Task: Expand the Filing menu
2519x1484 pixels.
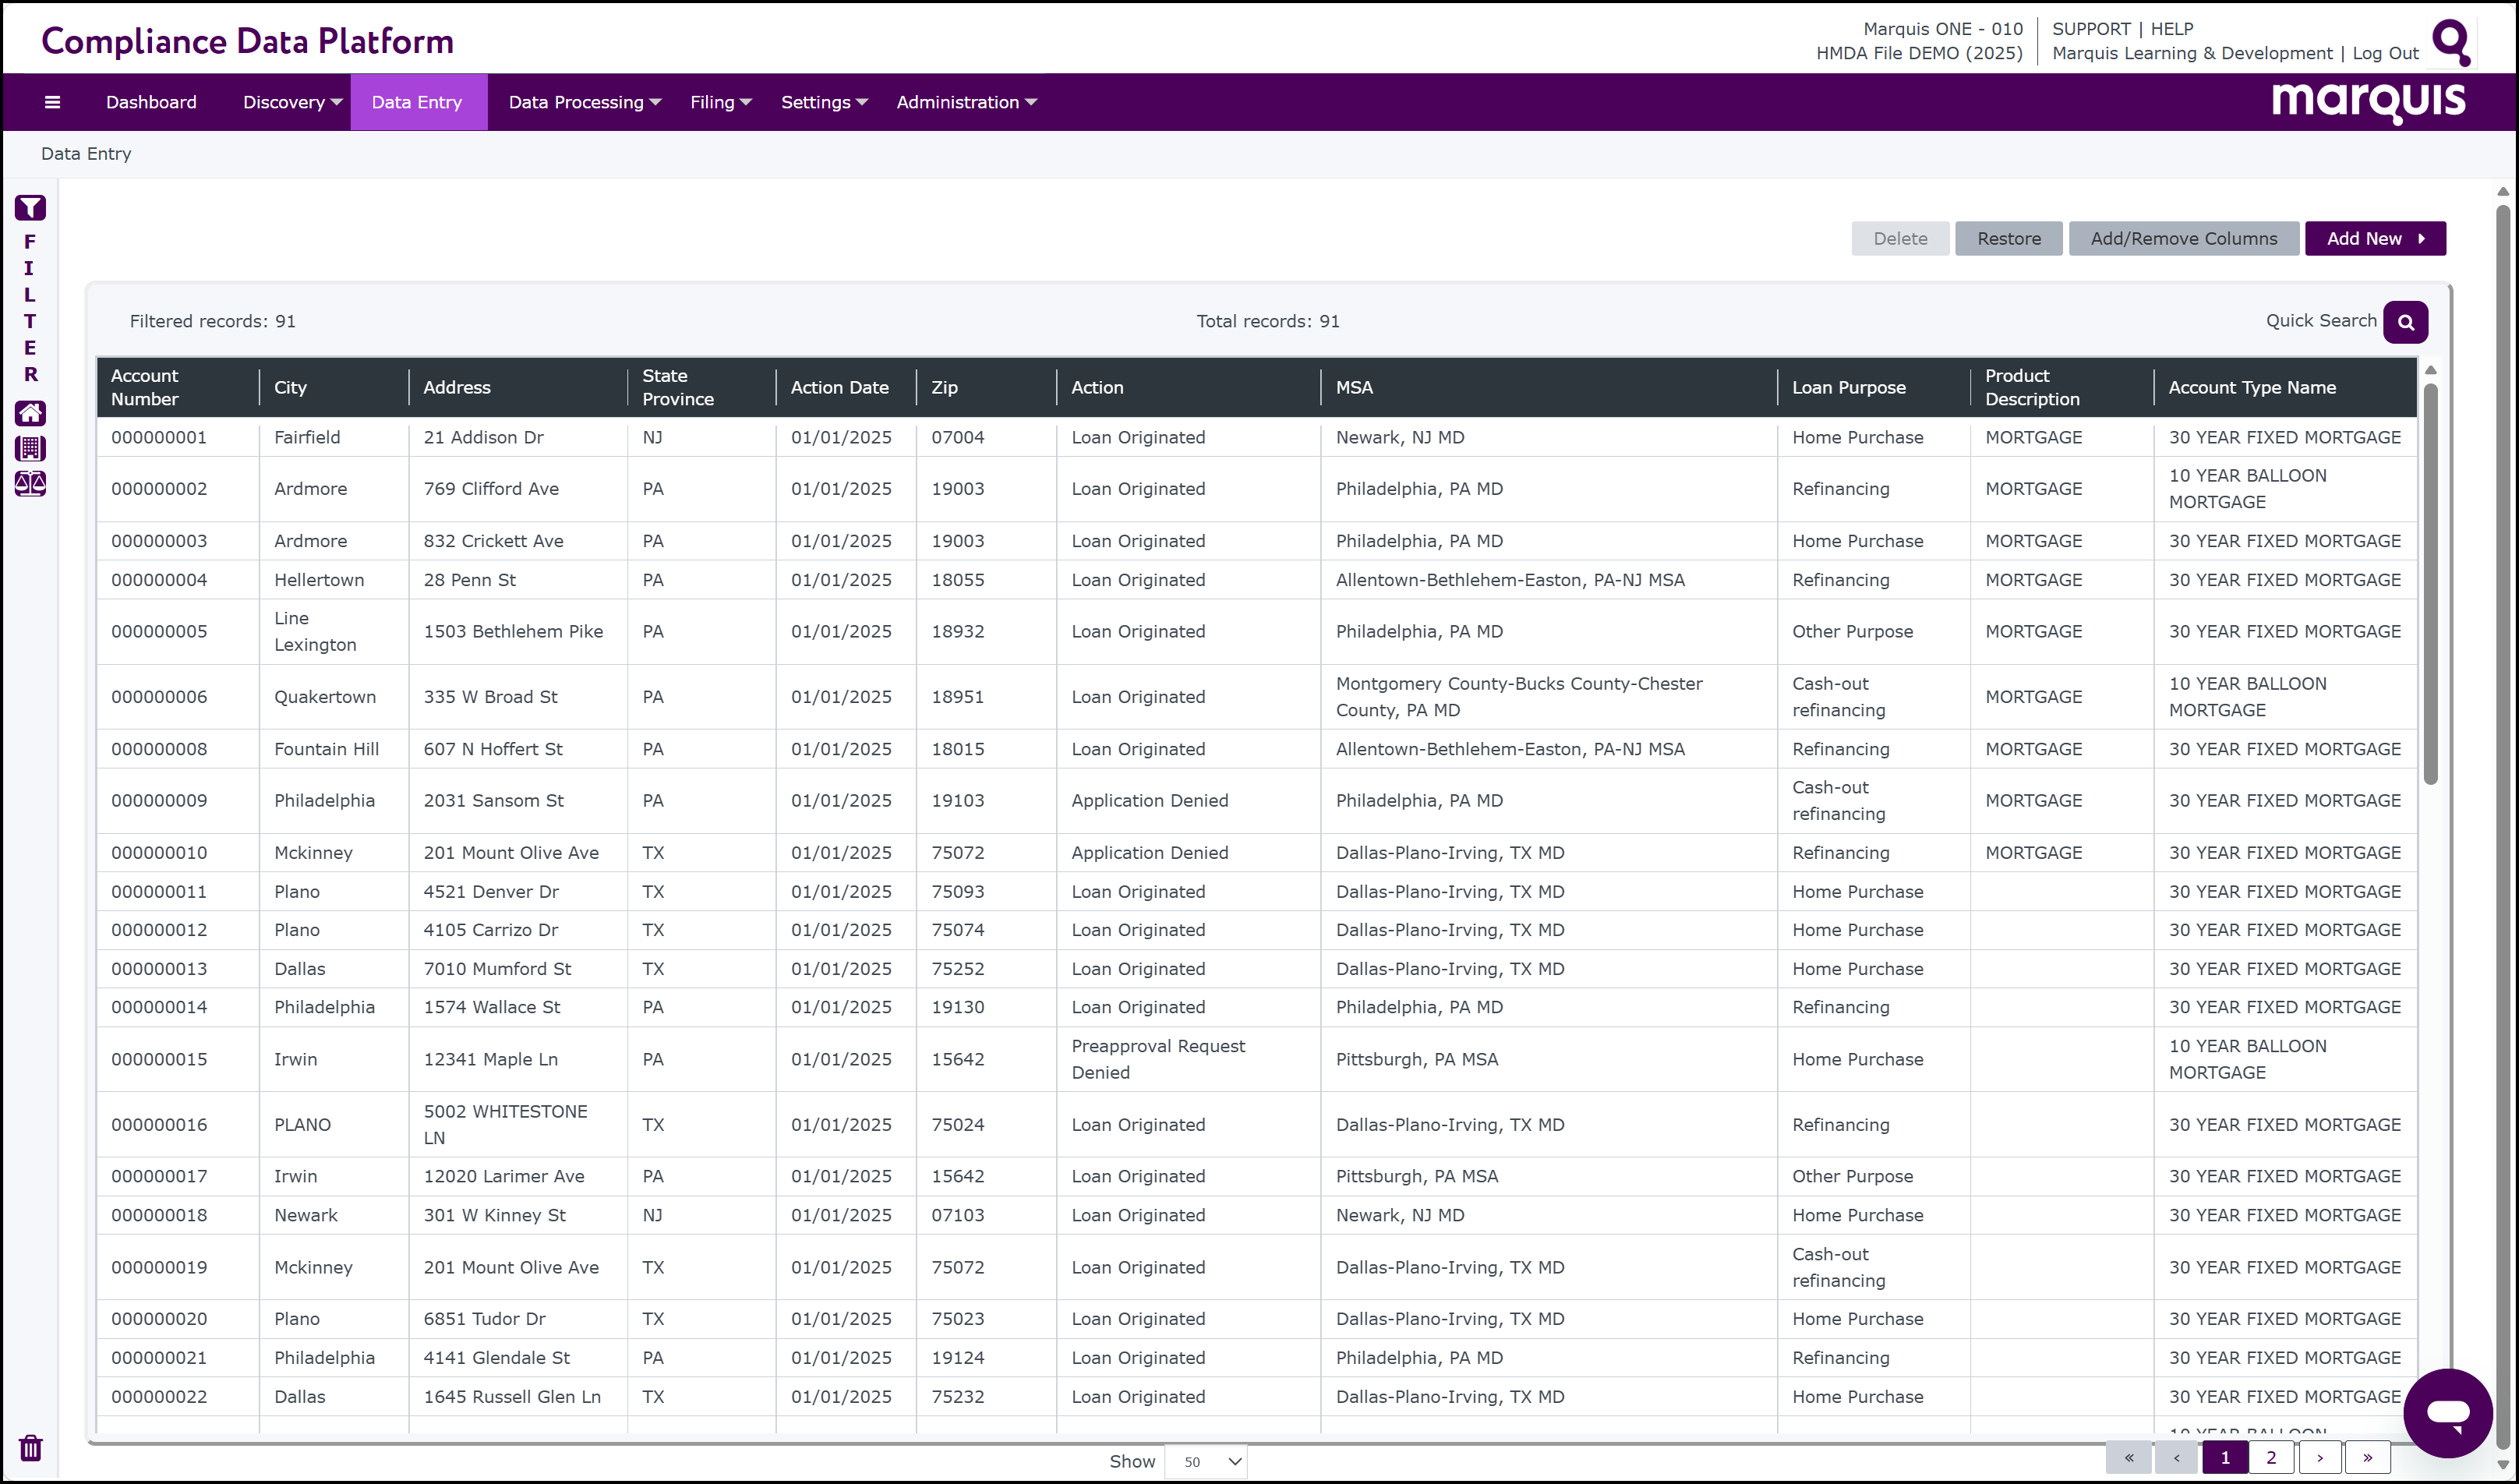Action: pos(720,102)
